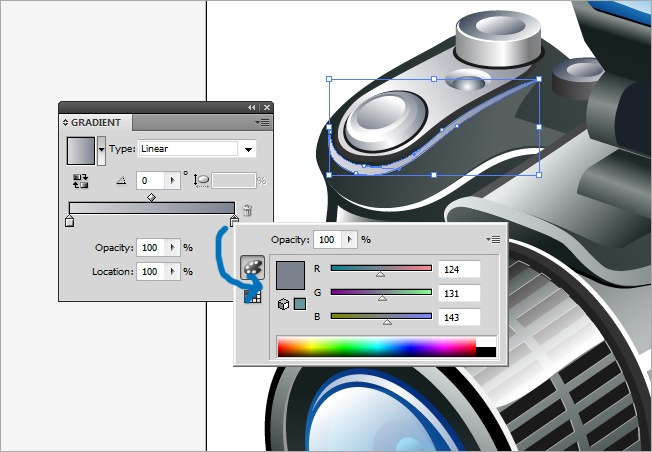652x452 pixels.
Task: Click top-left selection bounding box handle
Action: (x=329, y=79)
